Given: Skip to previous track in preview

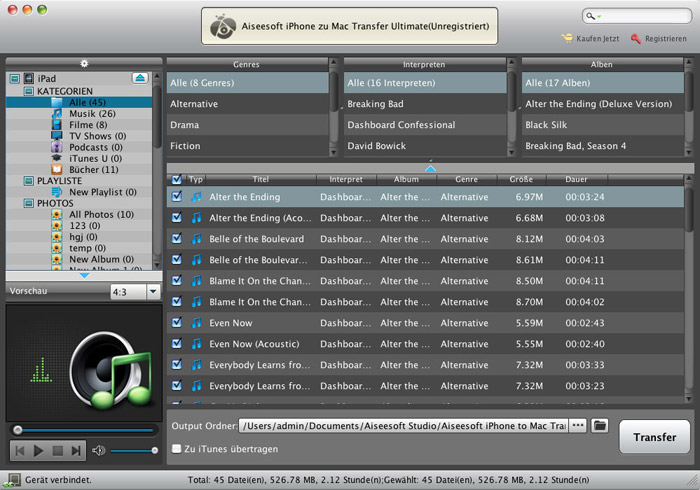Looking at the screenshot, I should (x=20, y=451).
